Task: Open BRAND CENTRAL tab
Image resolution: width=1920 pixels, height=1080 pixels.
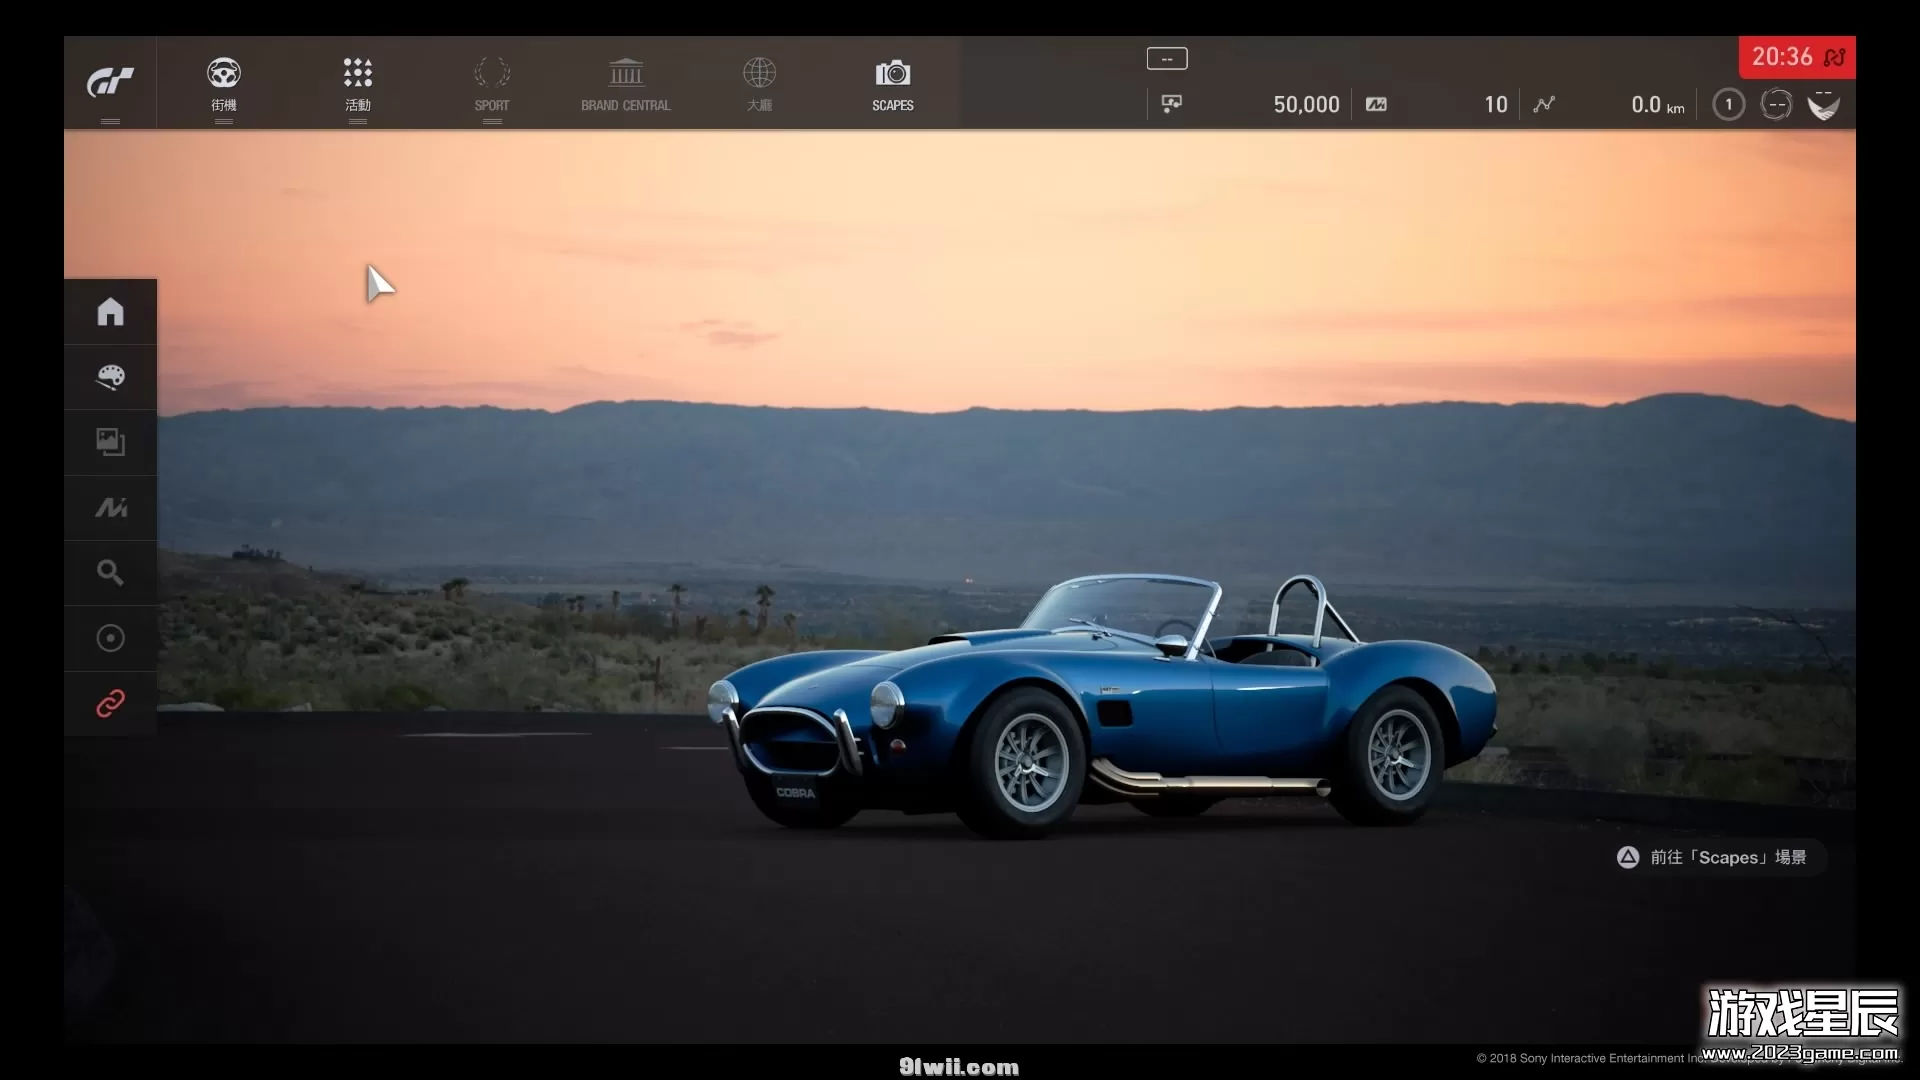Action: point(626,84)
